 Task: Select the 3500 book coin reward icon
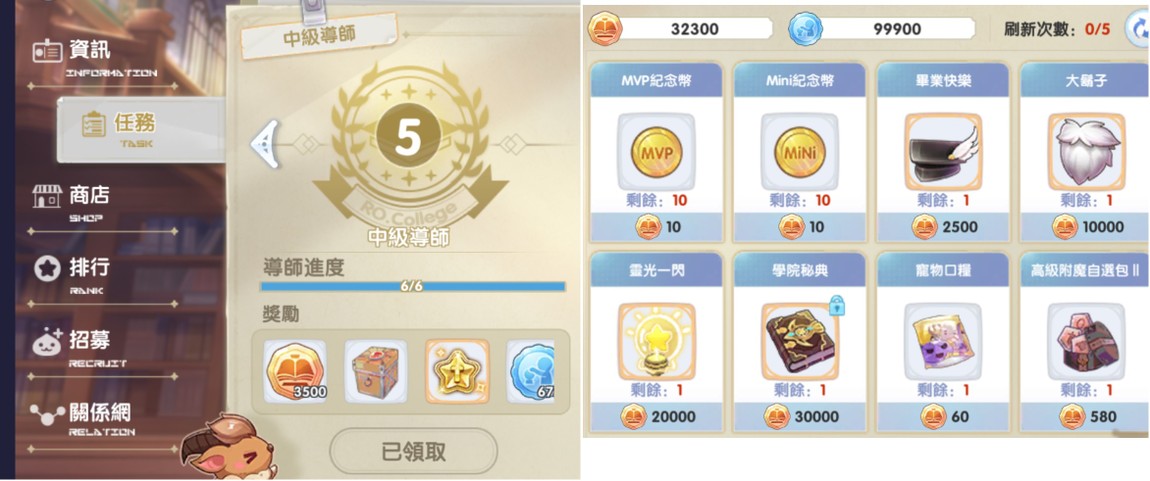click(x=296, y=371)
